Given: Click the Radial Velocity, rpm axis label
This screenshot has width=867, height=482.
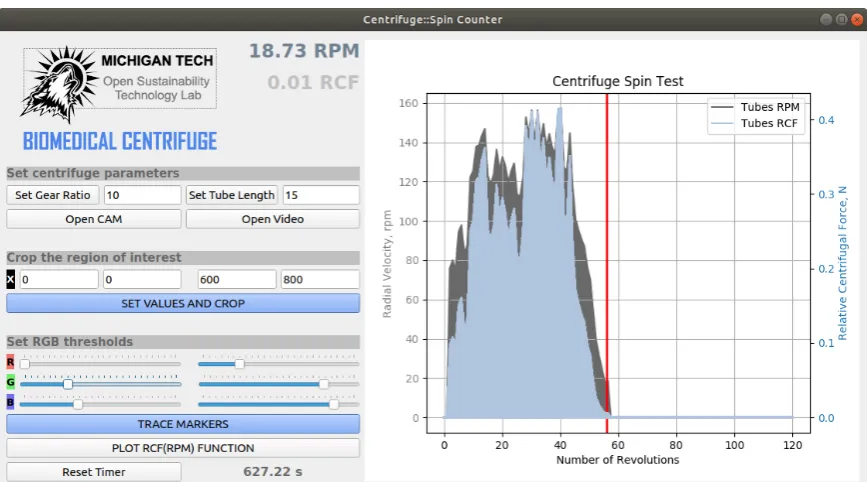Looking at the screenshot, I should [x=387, y=264].
